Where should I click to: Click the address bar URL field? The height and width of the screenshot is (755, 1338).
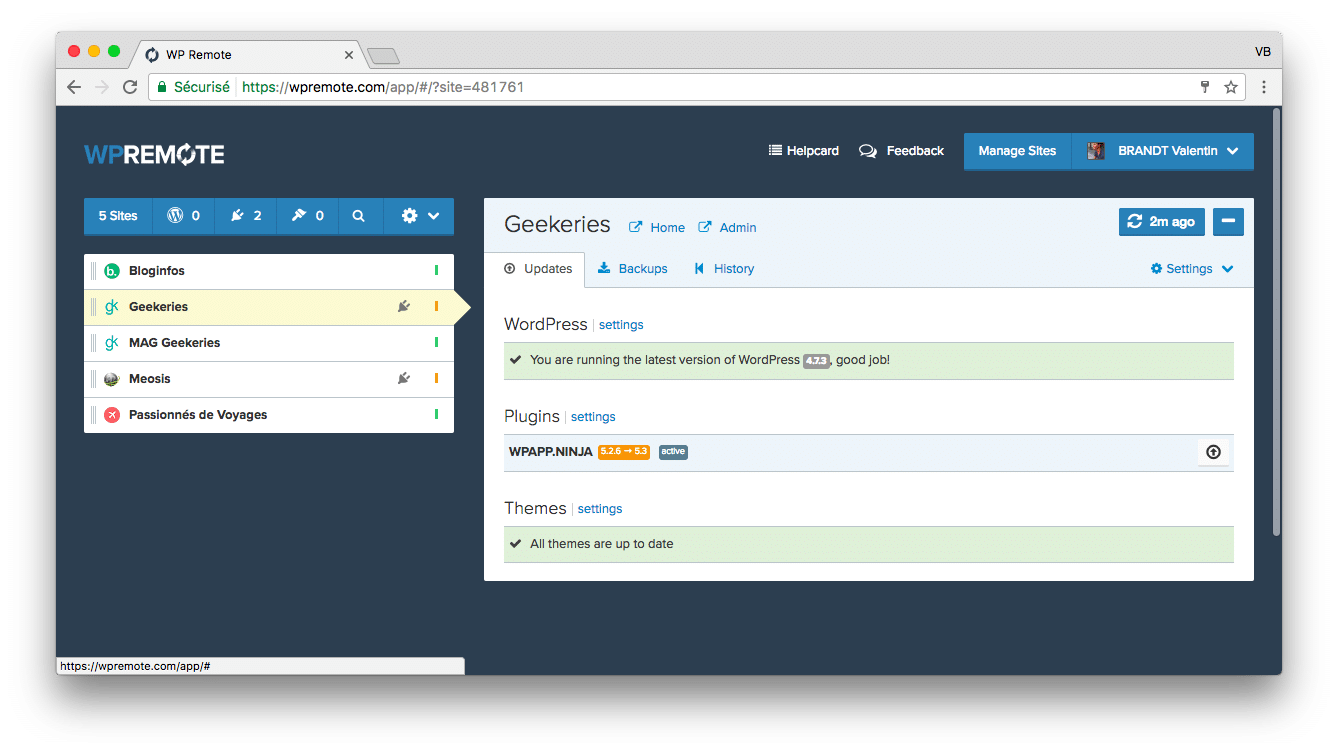click(698, 87)
